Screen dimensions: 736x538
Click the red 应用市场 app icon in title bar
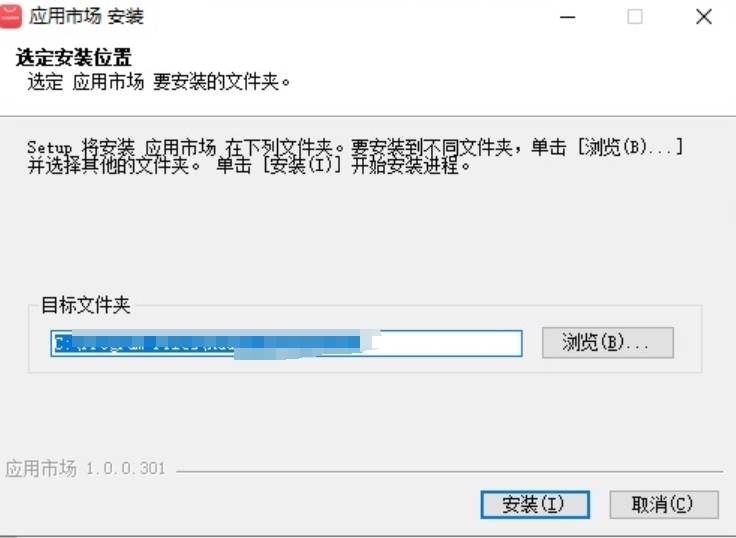10,16
